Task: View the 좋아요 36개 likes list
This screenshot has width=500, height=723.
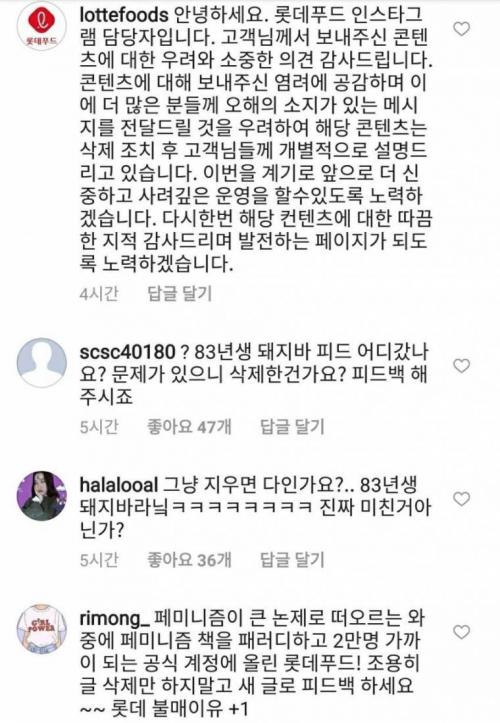Action: 189,560
